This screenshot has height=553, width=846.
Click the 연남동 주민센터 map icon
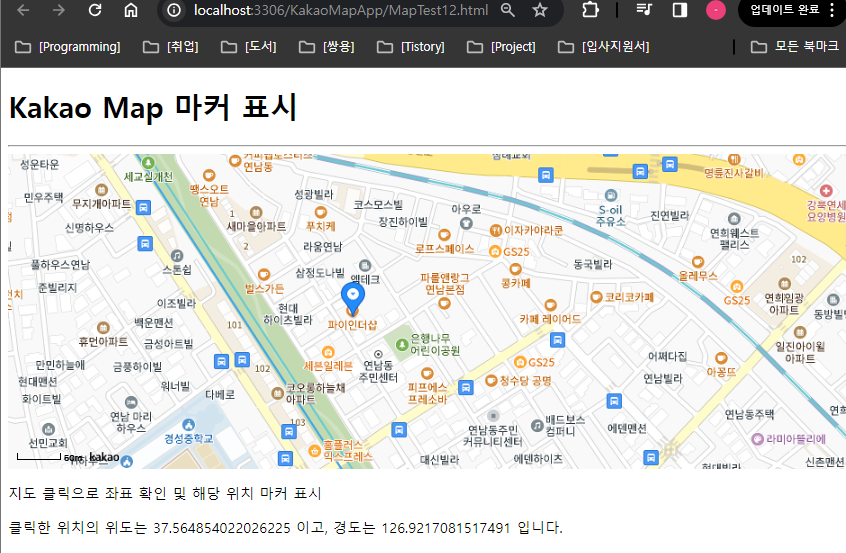(x=378, y=354)
